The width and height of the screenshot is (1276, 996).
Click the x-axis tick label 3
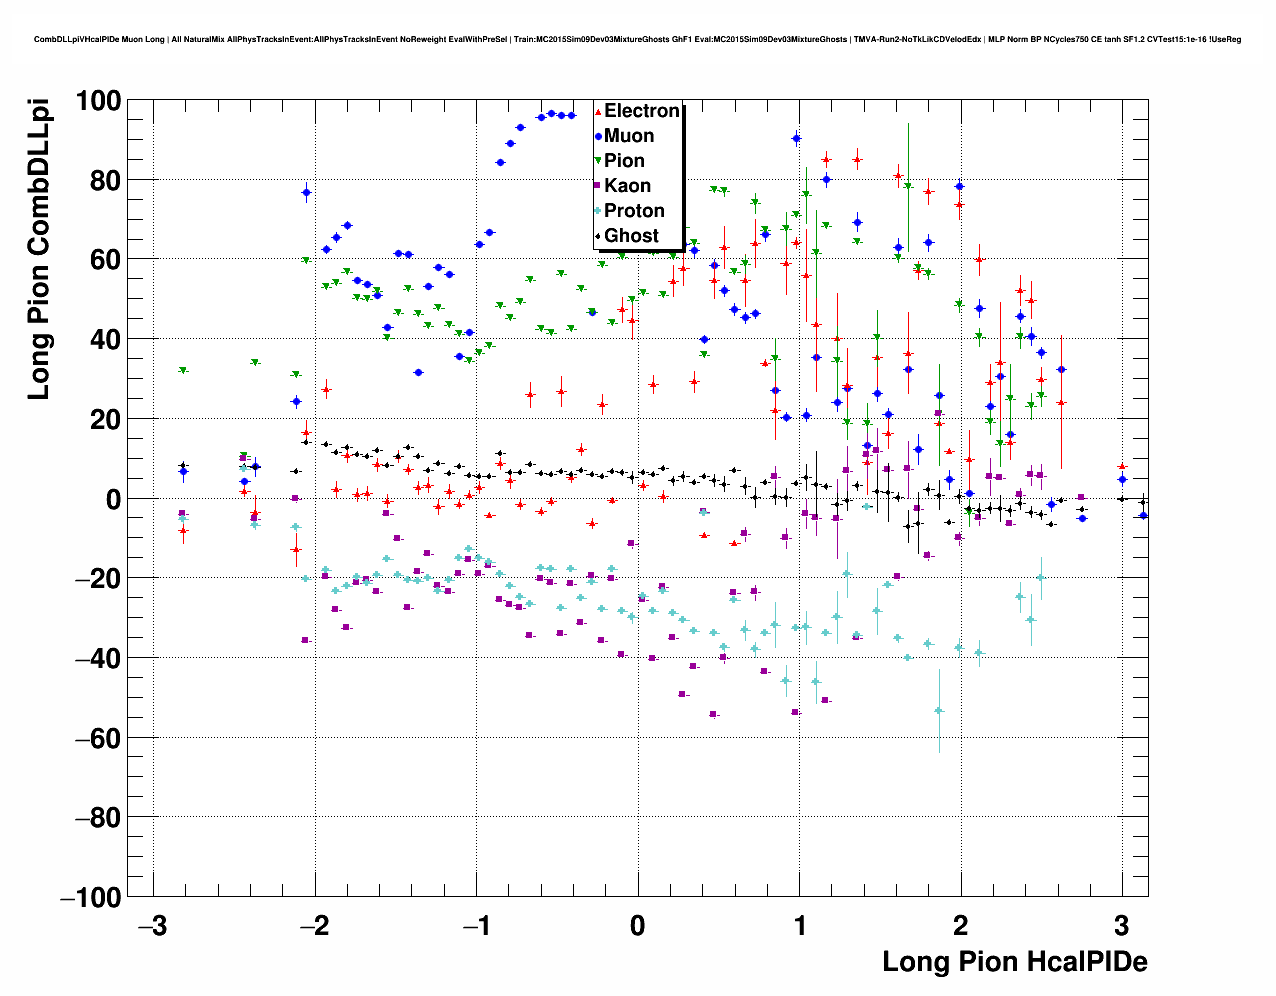1122,925
